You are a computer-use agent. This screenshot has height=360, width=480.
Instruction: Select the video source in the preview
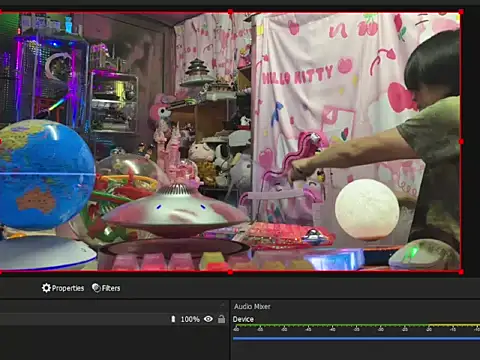[230, 142]
